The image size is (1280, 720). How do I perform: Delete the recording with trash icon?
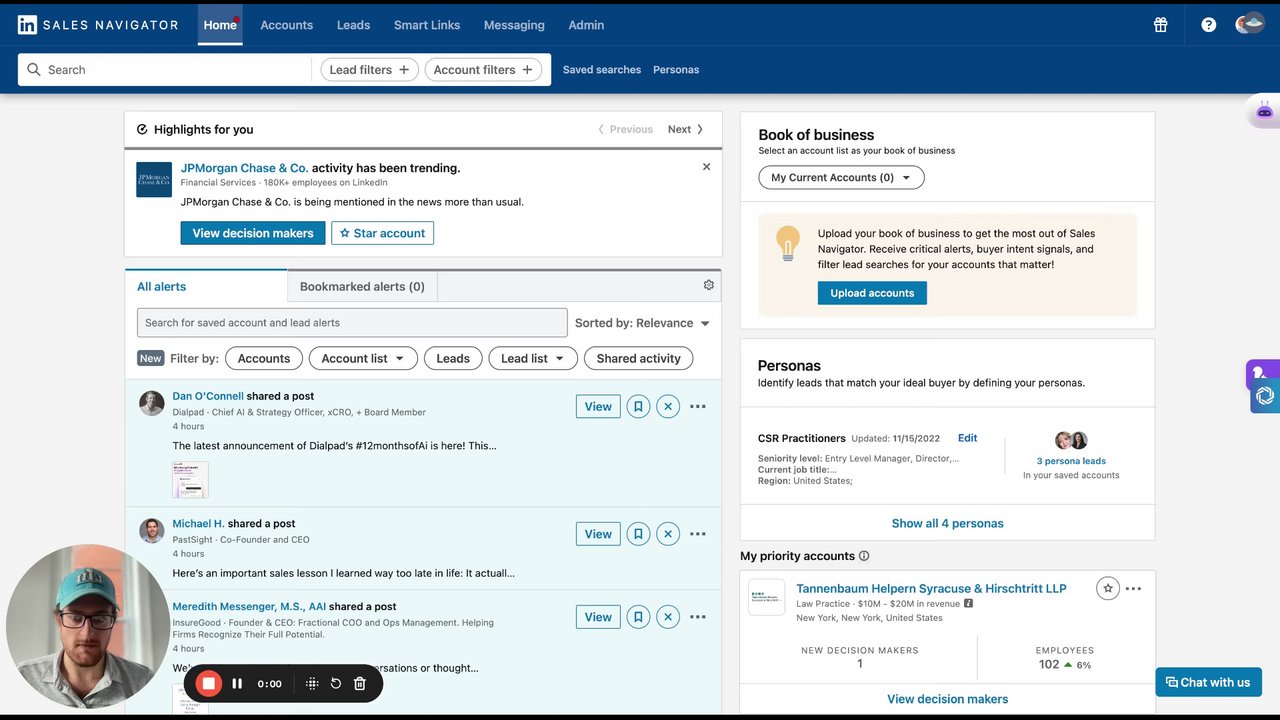[x=360, y=684]
